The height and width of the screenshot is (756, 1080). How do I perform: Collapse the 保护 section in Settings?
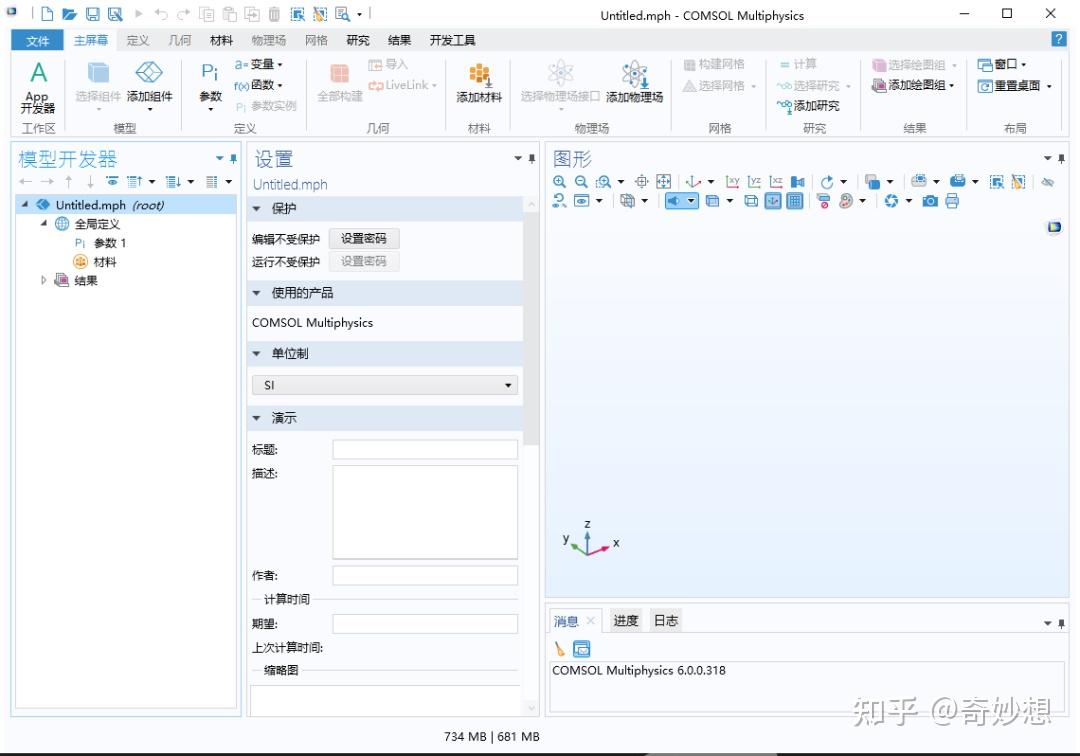pos(257,208)
